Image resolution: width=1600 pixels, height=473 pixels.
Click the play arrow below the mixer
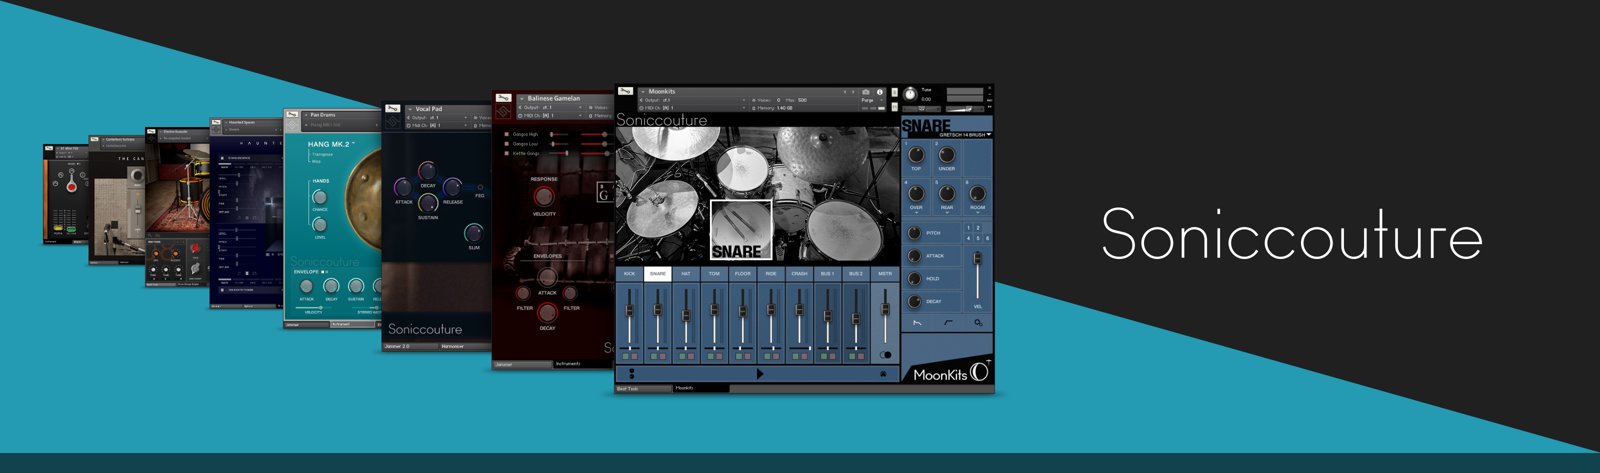click(x=760, y=374)
